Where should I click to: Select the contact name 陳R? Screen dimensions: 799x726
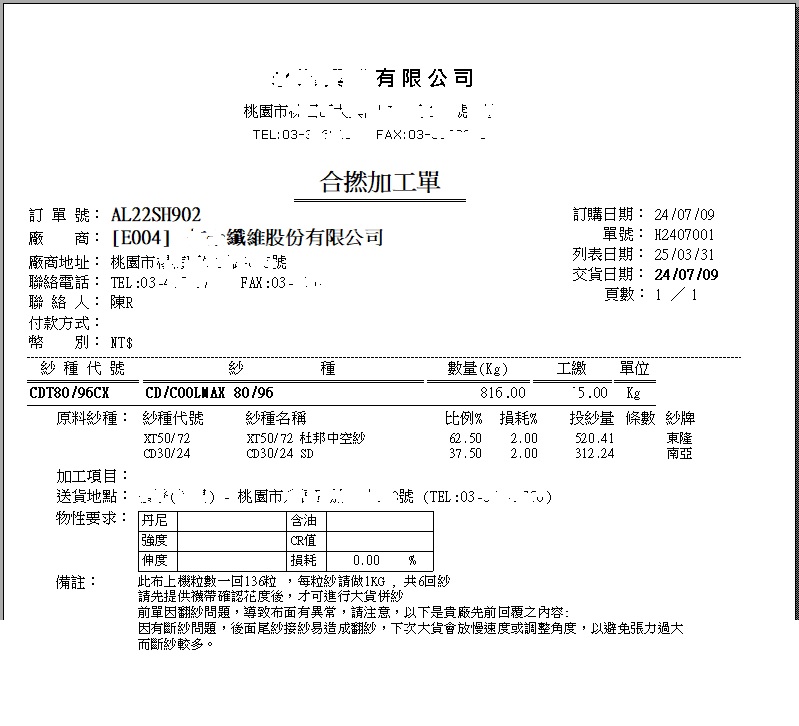[x=122, y=303]
